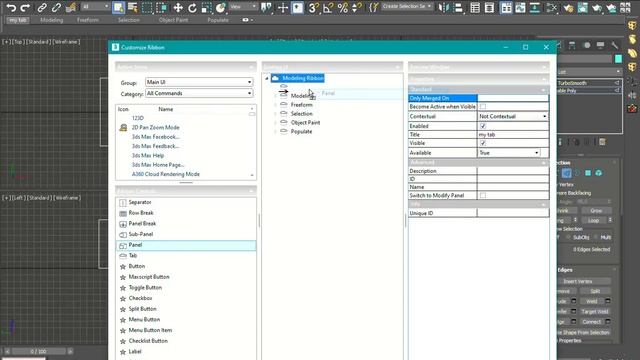Image resolution: width=640 pixels, height=360 pixels.
Task: Open the Schematic View icon
Action: (x=535, y=7)
